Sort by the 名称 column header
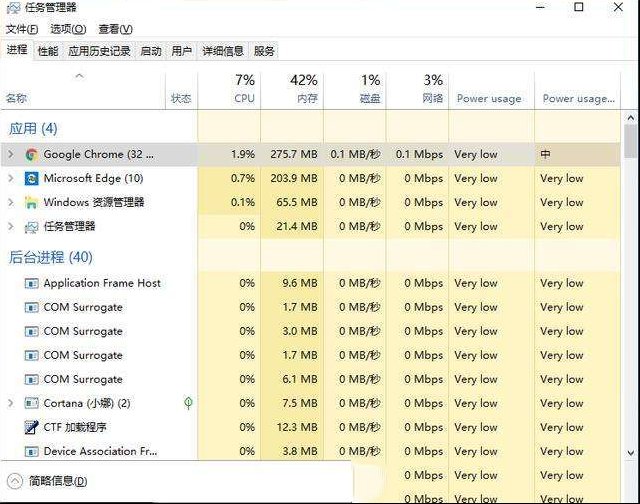Screen dimensions: 640x504 coord(83,91)
